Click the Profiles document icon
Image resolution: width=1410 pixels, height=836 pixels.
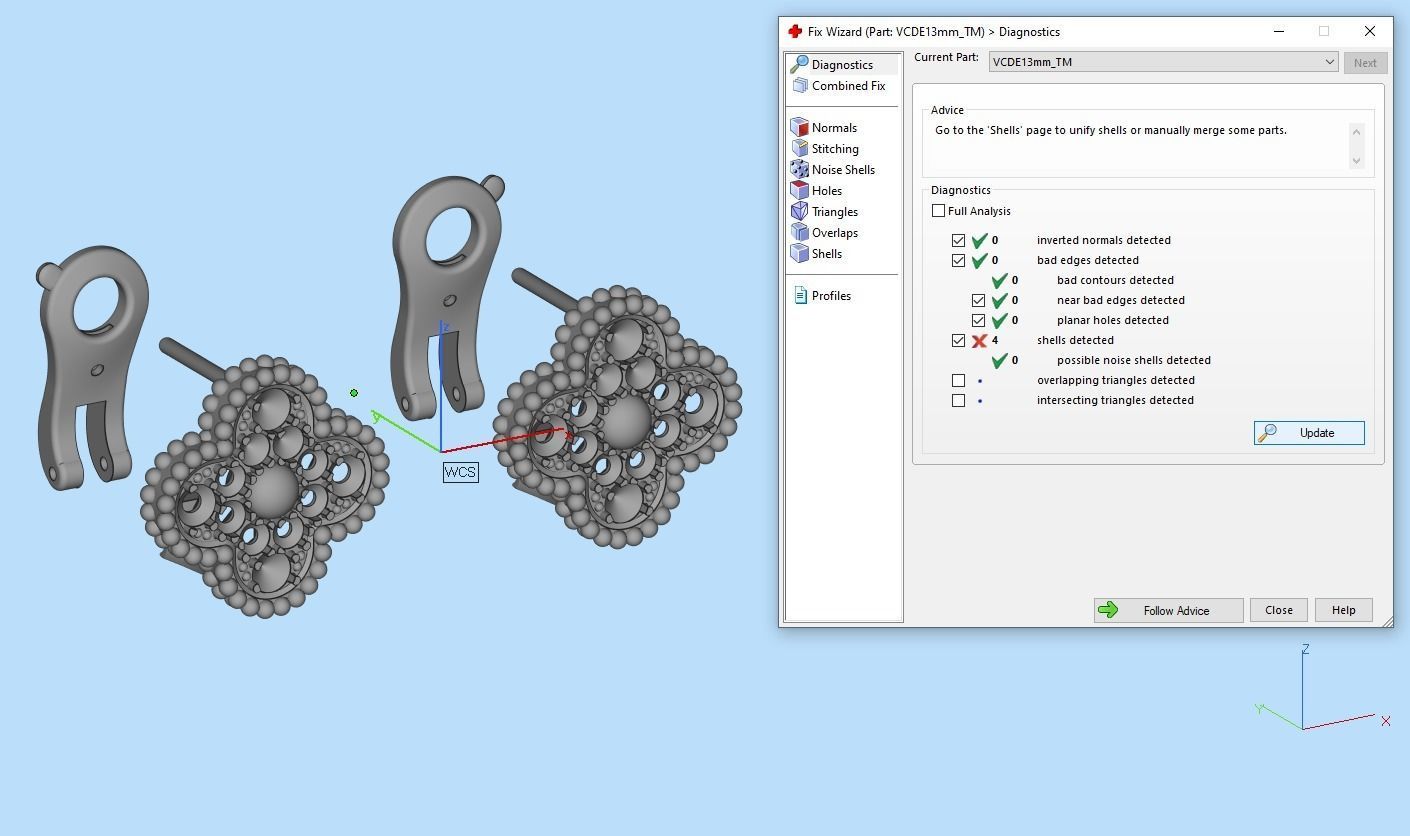point(800,295)
